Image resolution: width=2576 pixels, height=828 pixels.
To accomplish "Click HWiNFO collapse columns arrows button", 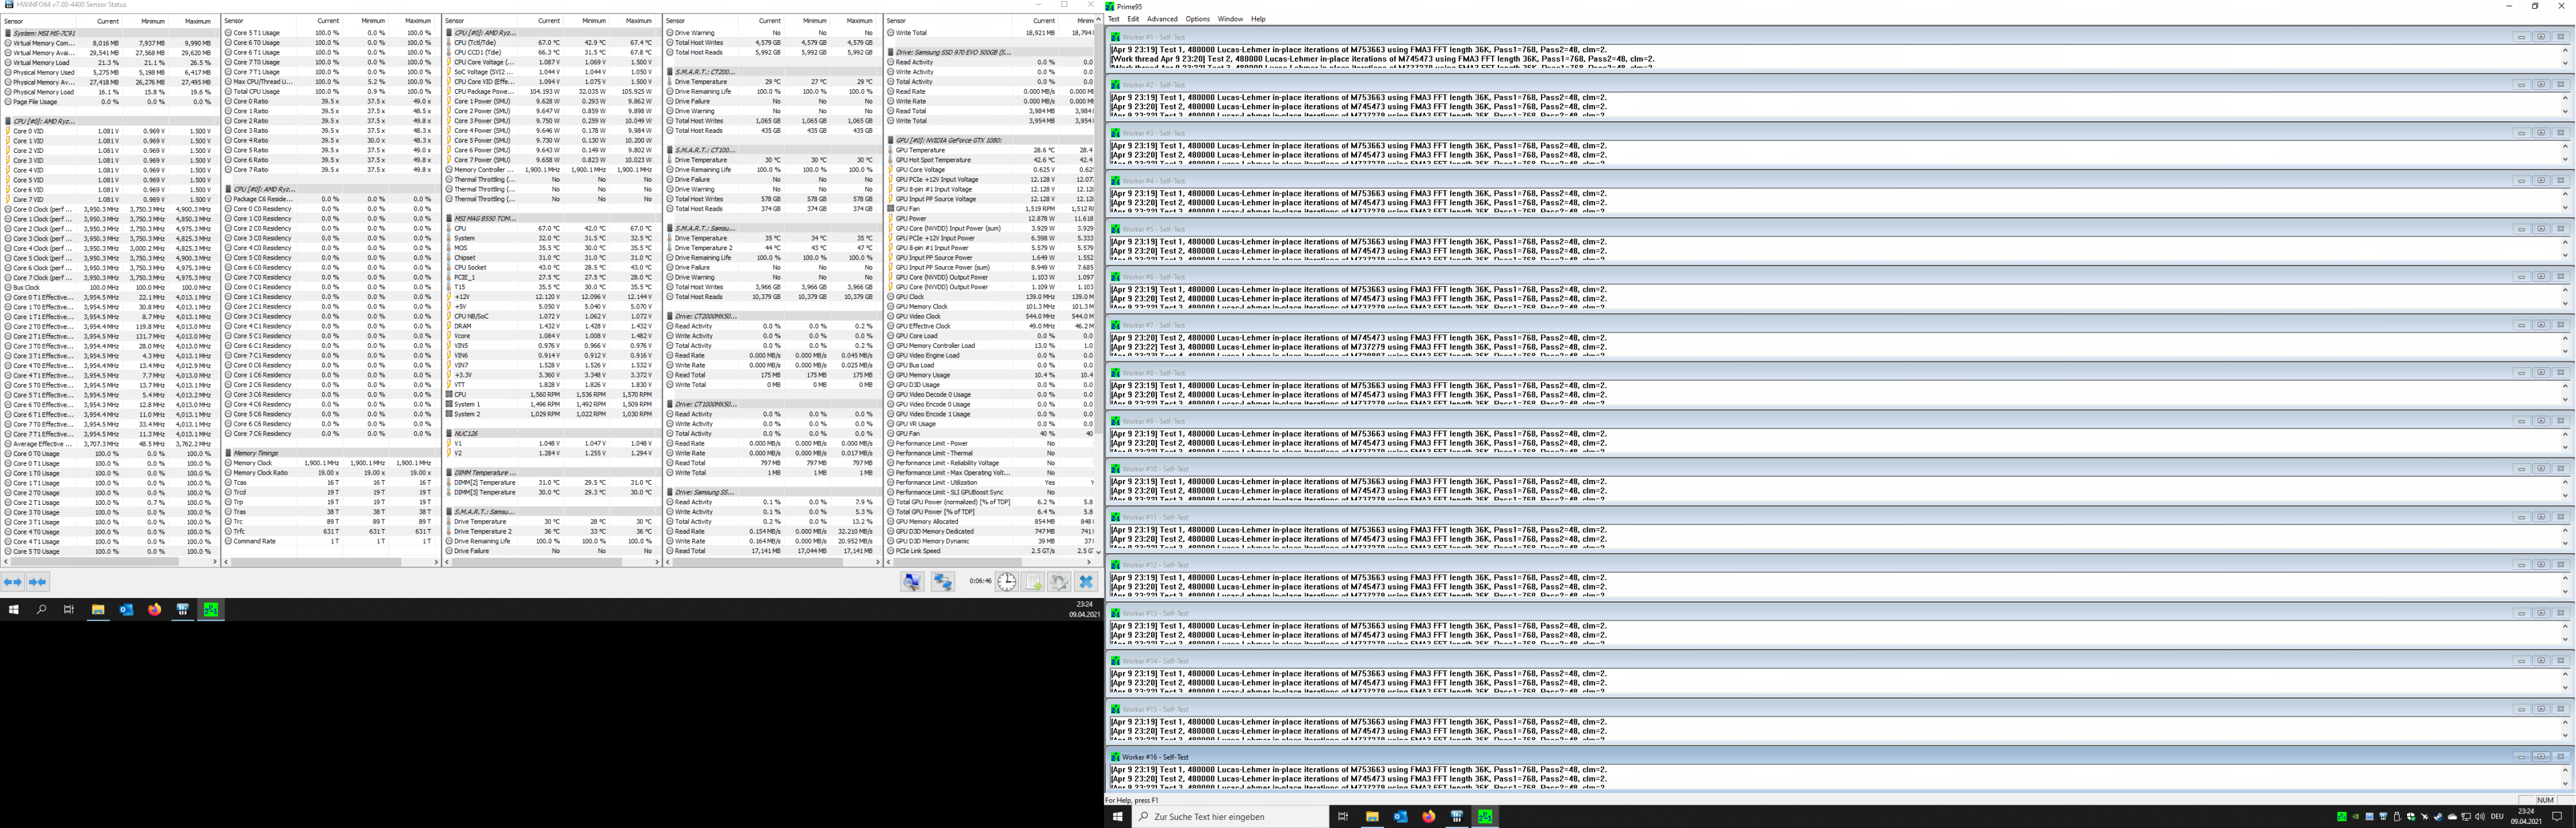I will (x=38, y=582).
